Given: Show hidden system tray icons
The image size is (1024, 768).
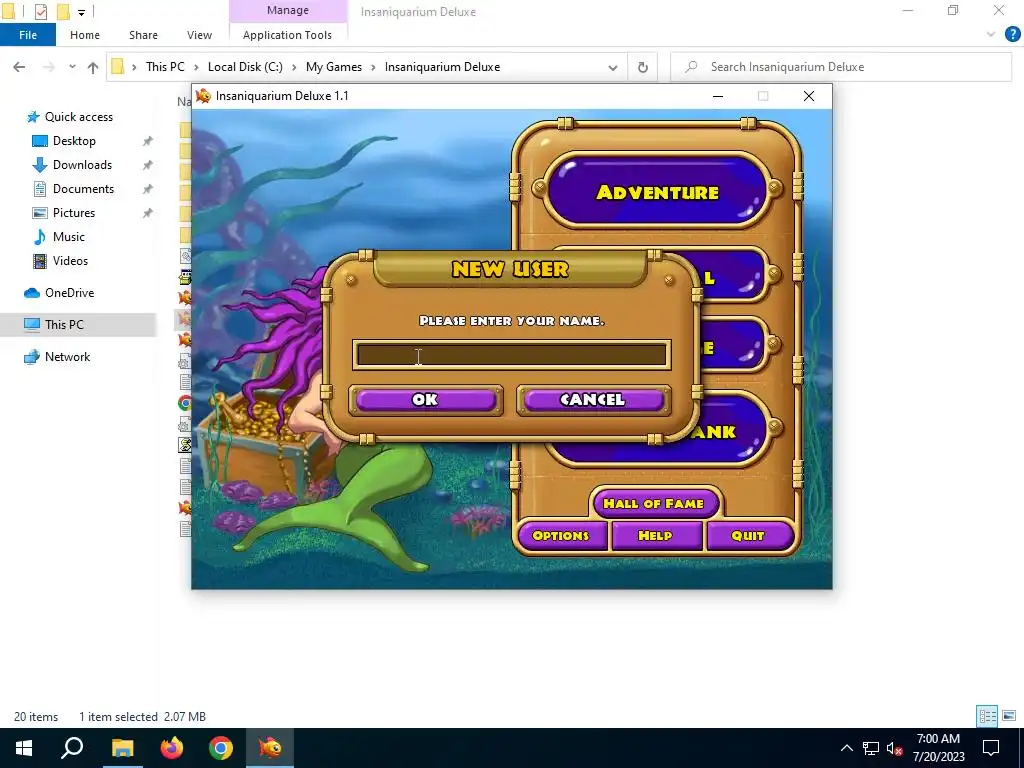Looking at the screenshot, I should [846, 748].
